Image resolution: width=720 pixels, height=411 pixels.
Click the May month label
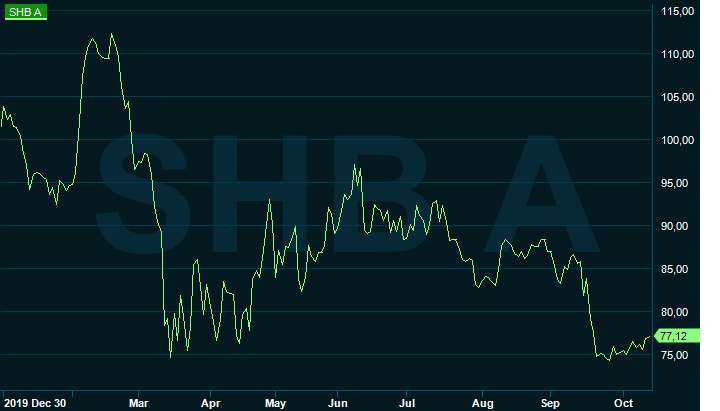[276, 403]
